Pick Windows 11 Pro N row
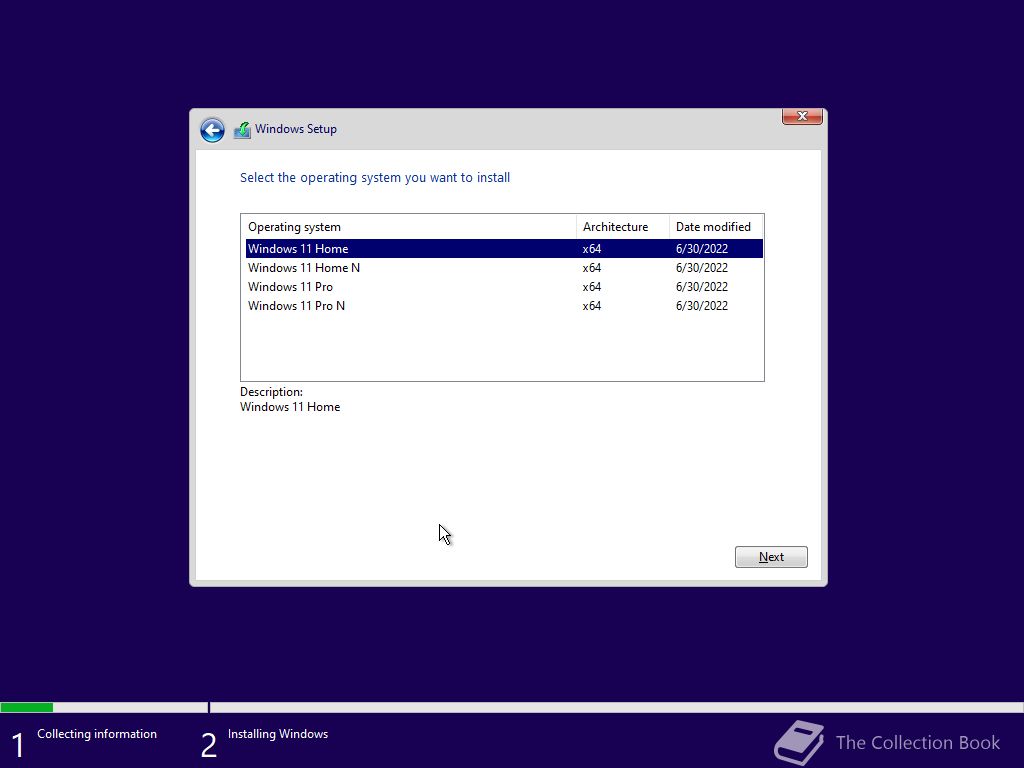The height and width of the screenshot is (768, 1024). [504, 306]
